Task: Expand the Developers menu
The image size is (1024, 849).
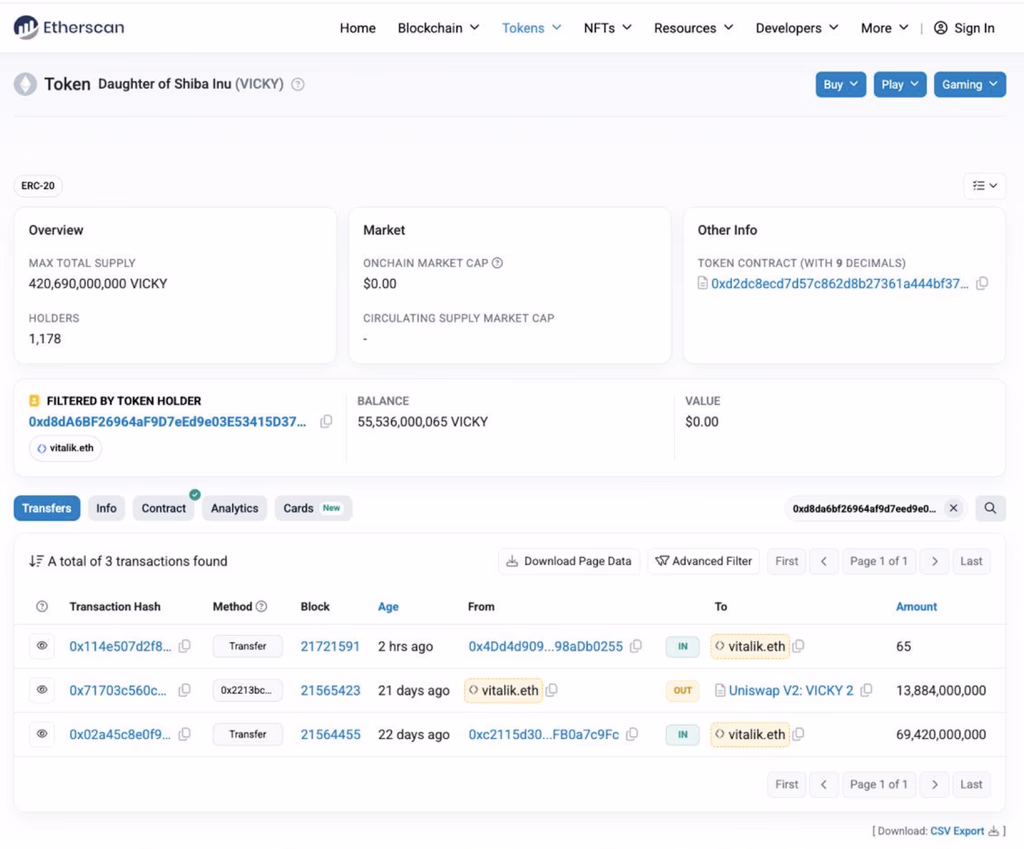Action: click(797, 28)
